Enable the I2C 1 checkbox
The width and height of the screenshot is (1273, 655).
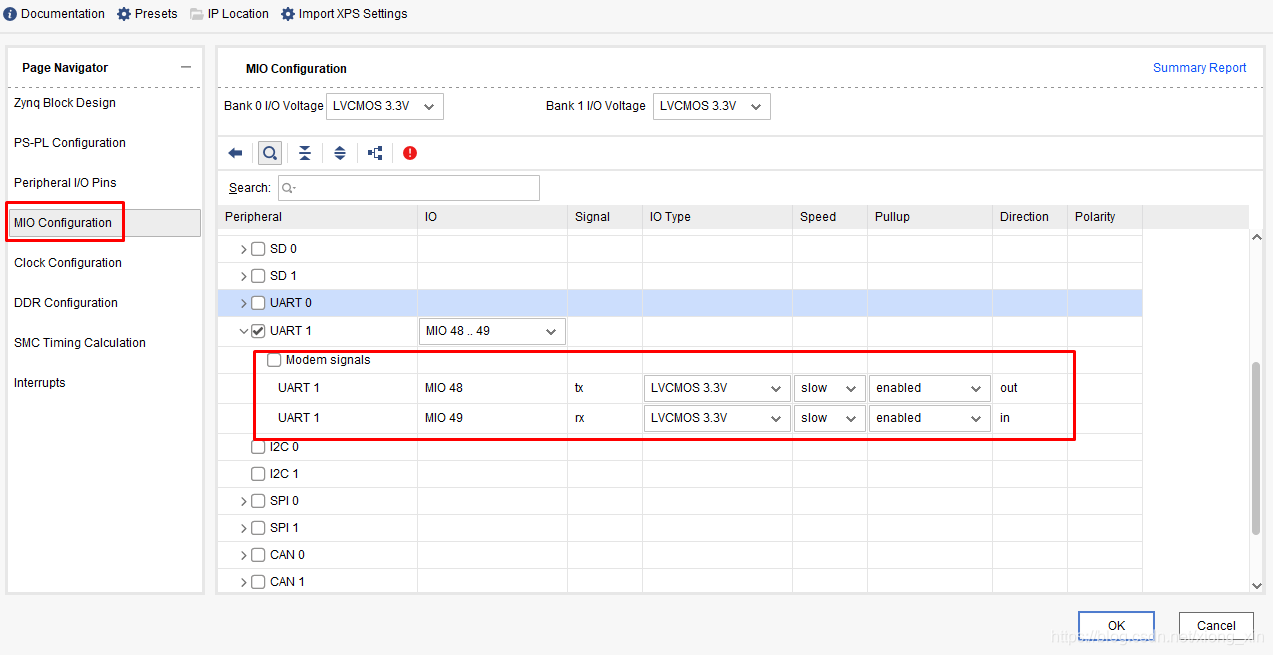[258, 474]
